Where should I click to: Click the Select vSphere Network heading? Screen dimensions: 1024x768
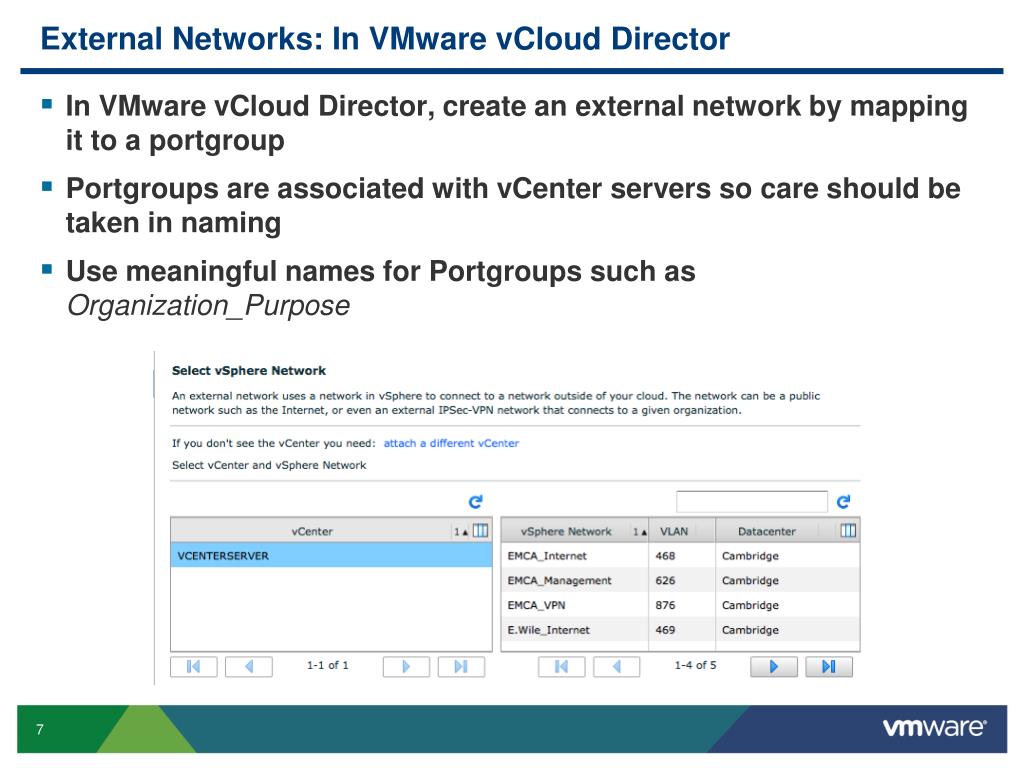[x=249, y=371]
